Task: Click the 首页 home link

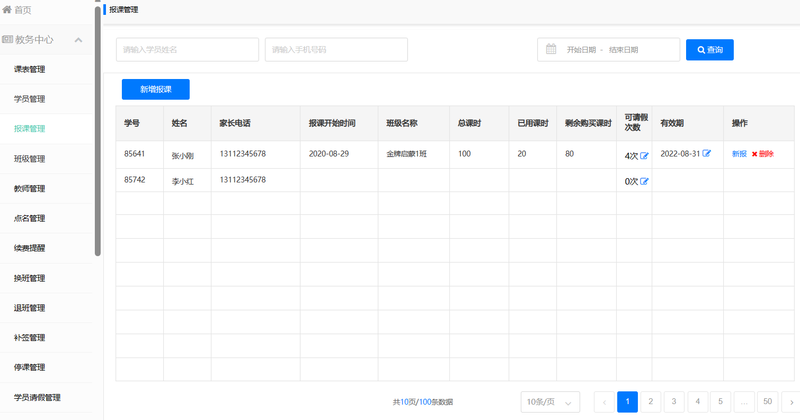Action: coord(22,10)
